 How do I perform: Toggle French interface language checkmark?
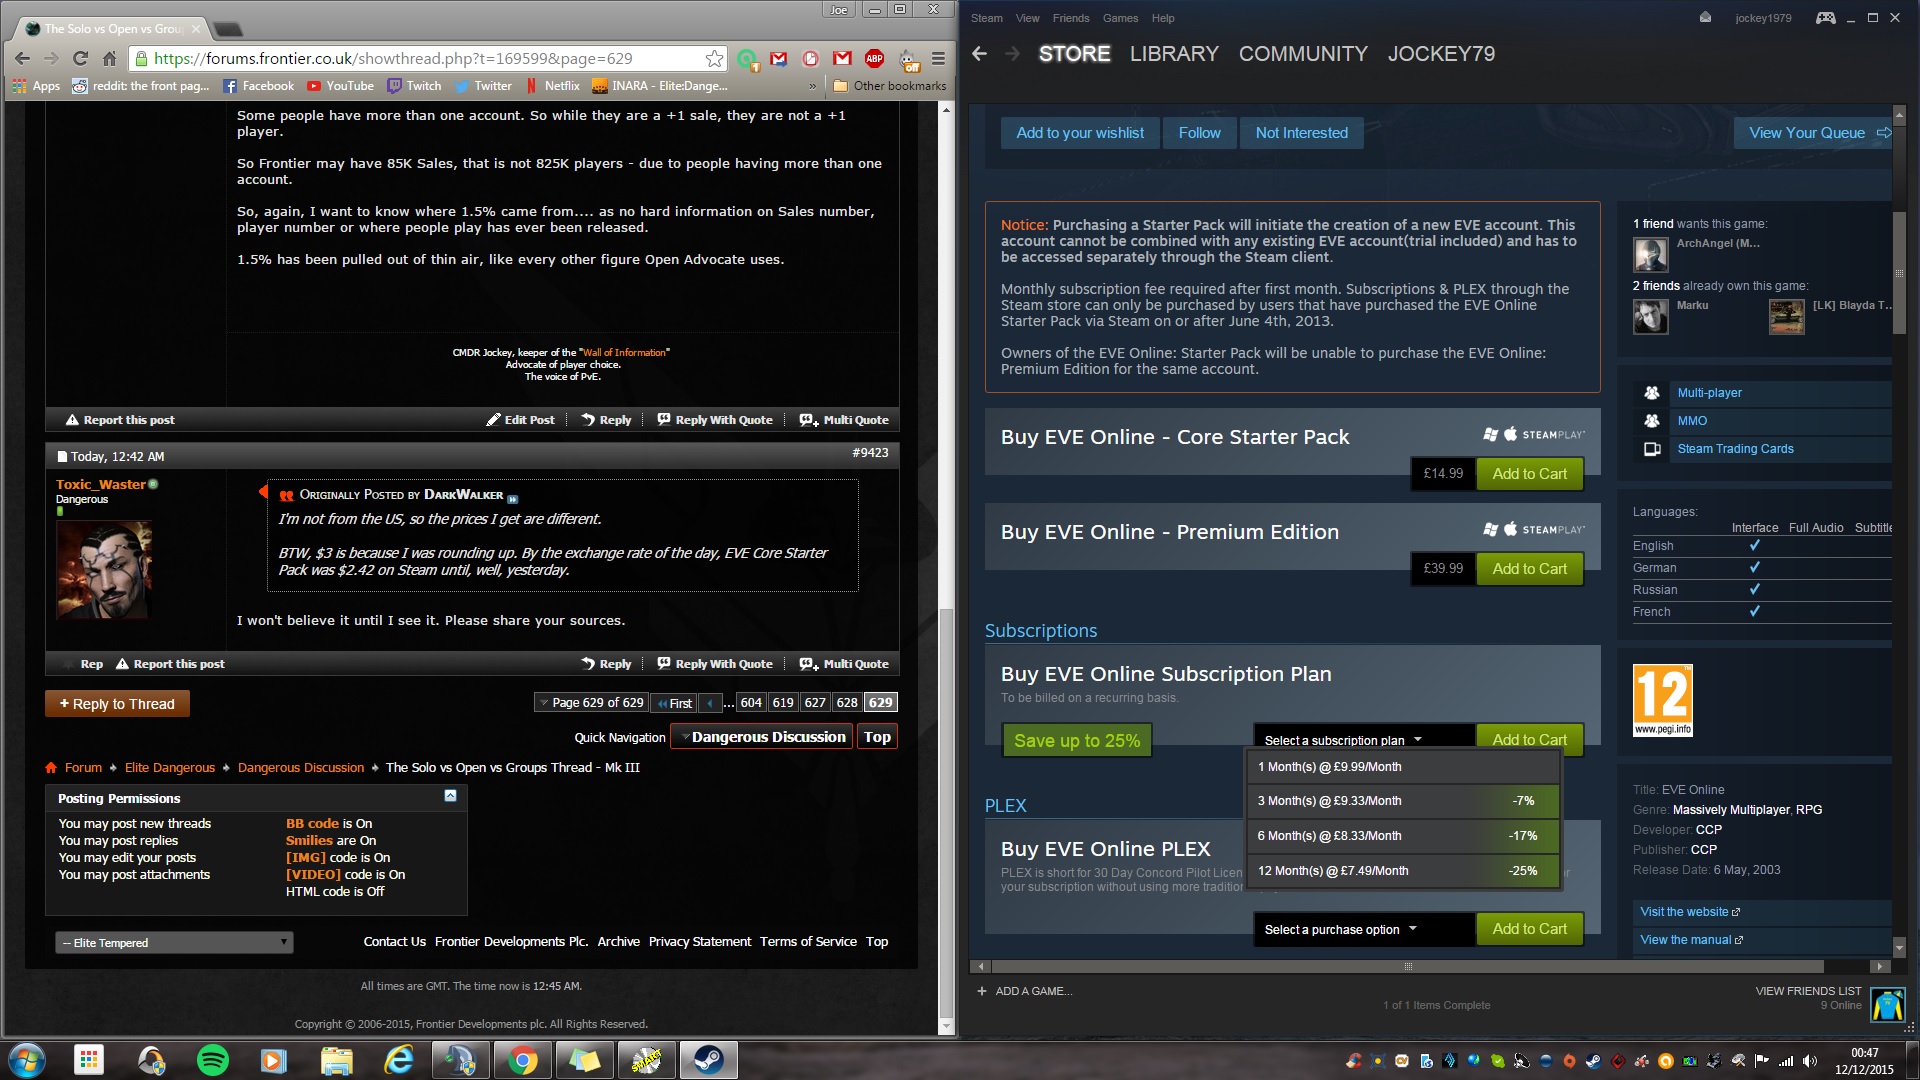1754,612
